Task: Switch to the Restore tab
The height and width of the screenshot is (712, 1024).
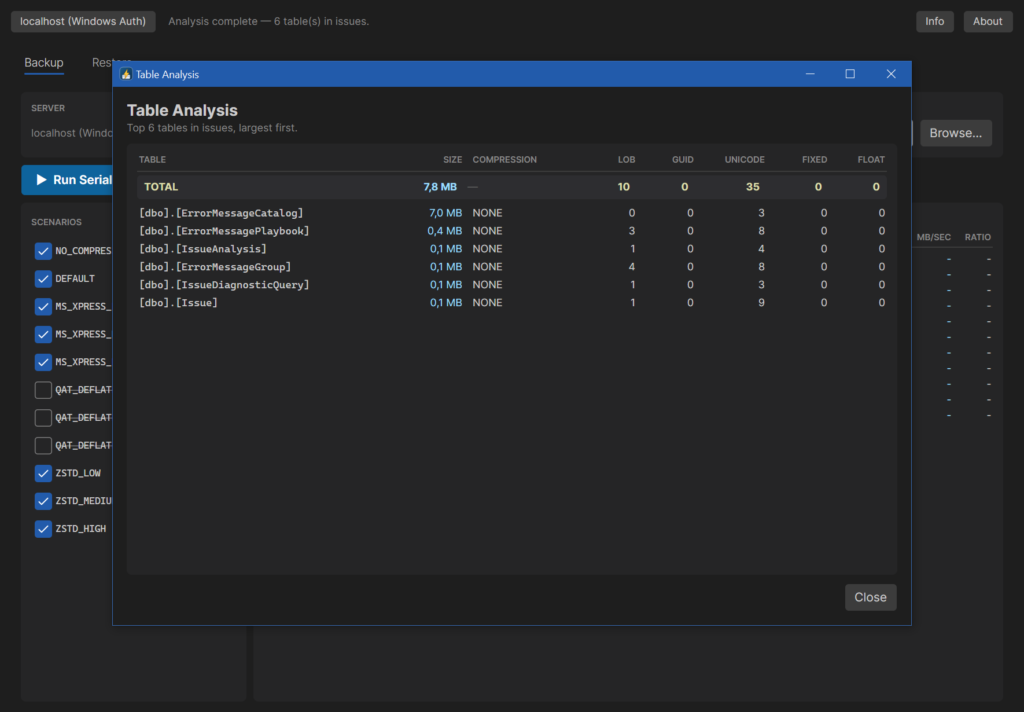Action: [x=102, y=62]
